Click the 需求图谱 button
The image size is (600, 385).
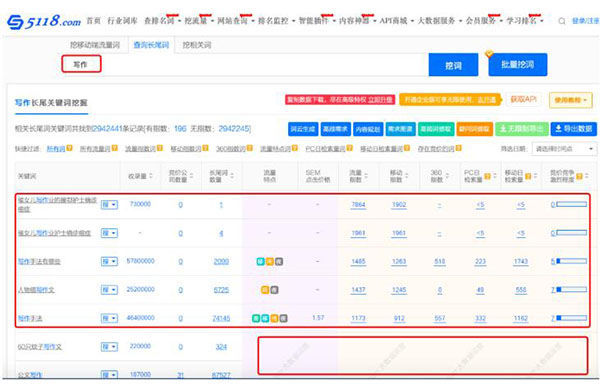(400, 129)
